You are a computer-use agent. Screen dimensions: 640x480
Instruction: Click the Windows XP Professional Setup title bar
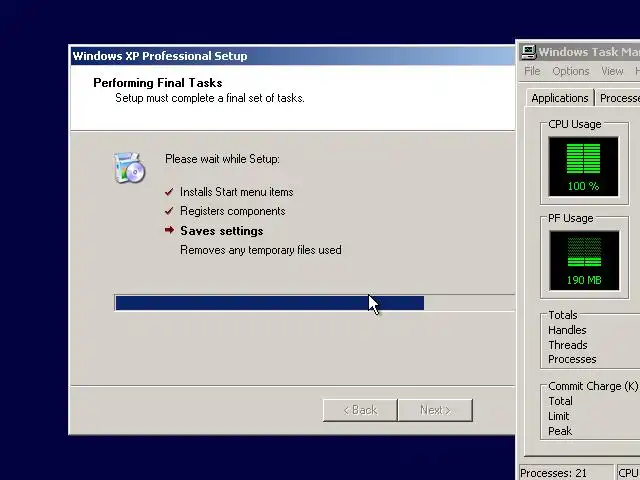tap(293, 56)
